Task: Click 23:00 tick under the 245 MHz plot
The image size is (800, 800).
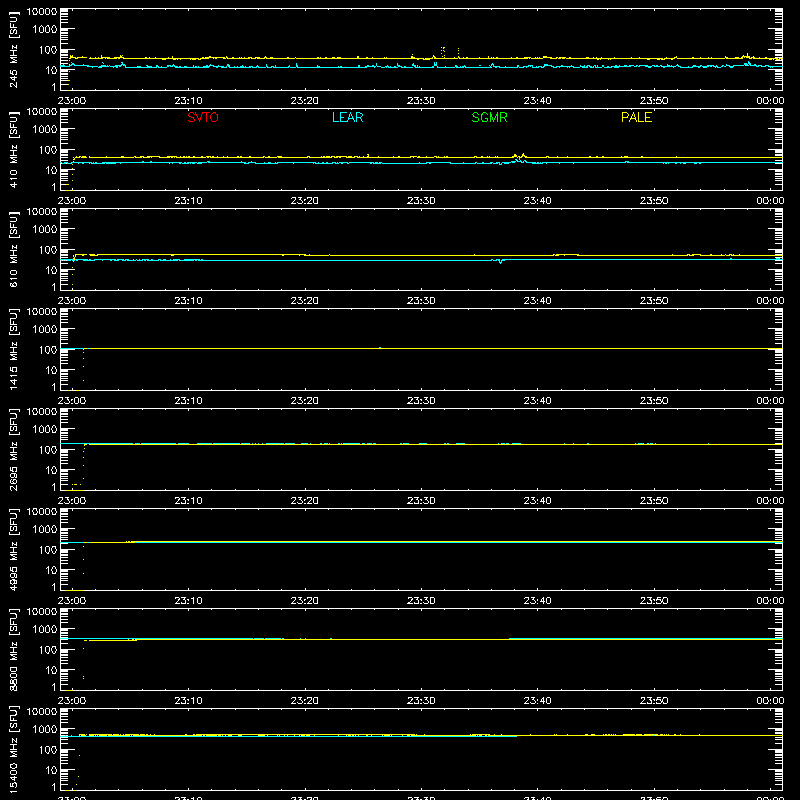Action: [71, 101]
